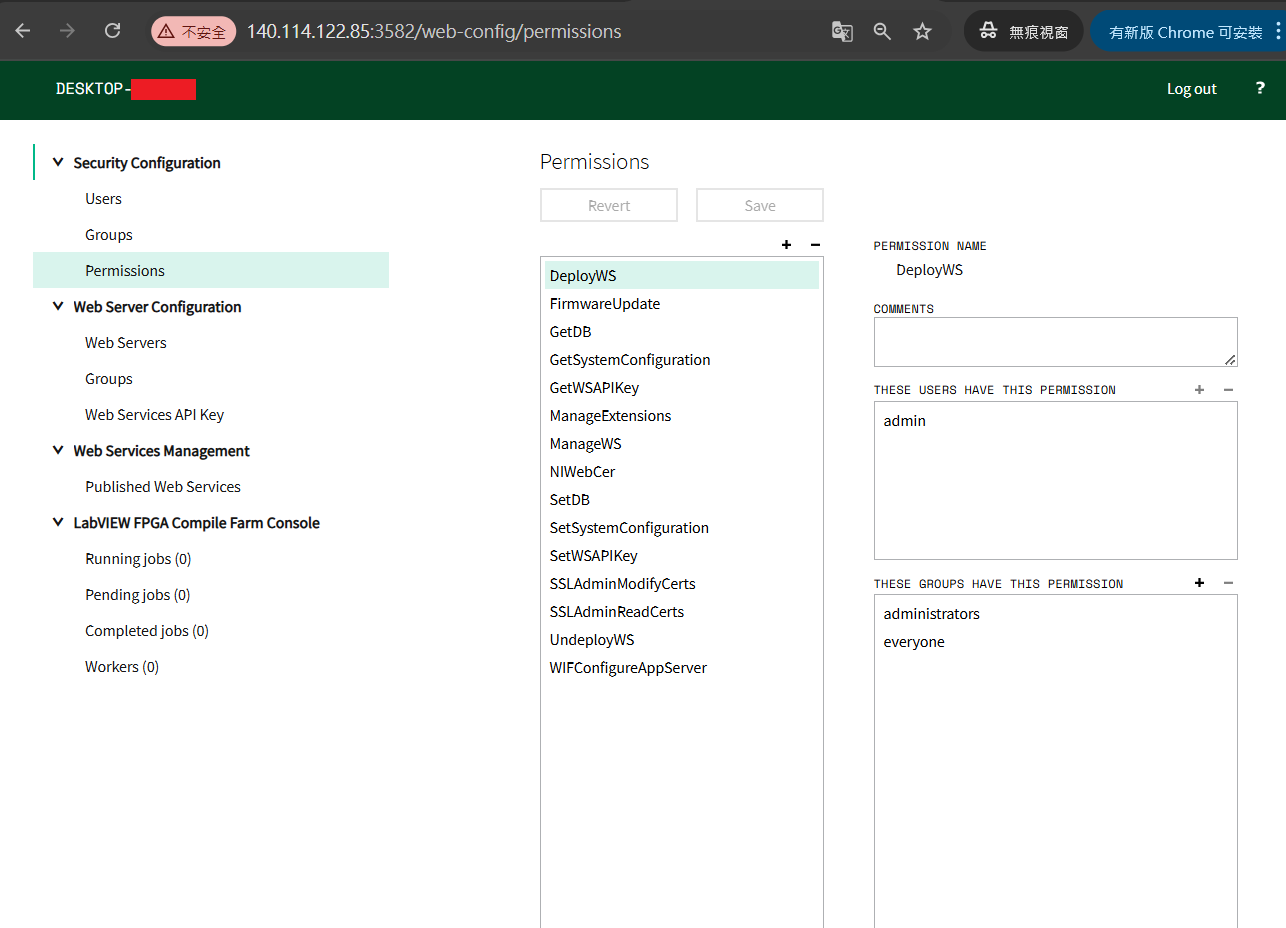Select the NIWebCer permission

click(x=682, y=472)
